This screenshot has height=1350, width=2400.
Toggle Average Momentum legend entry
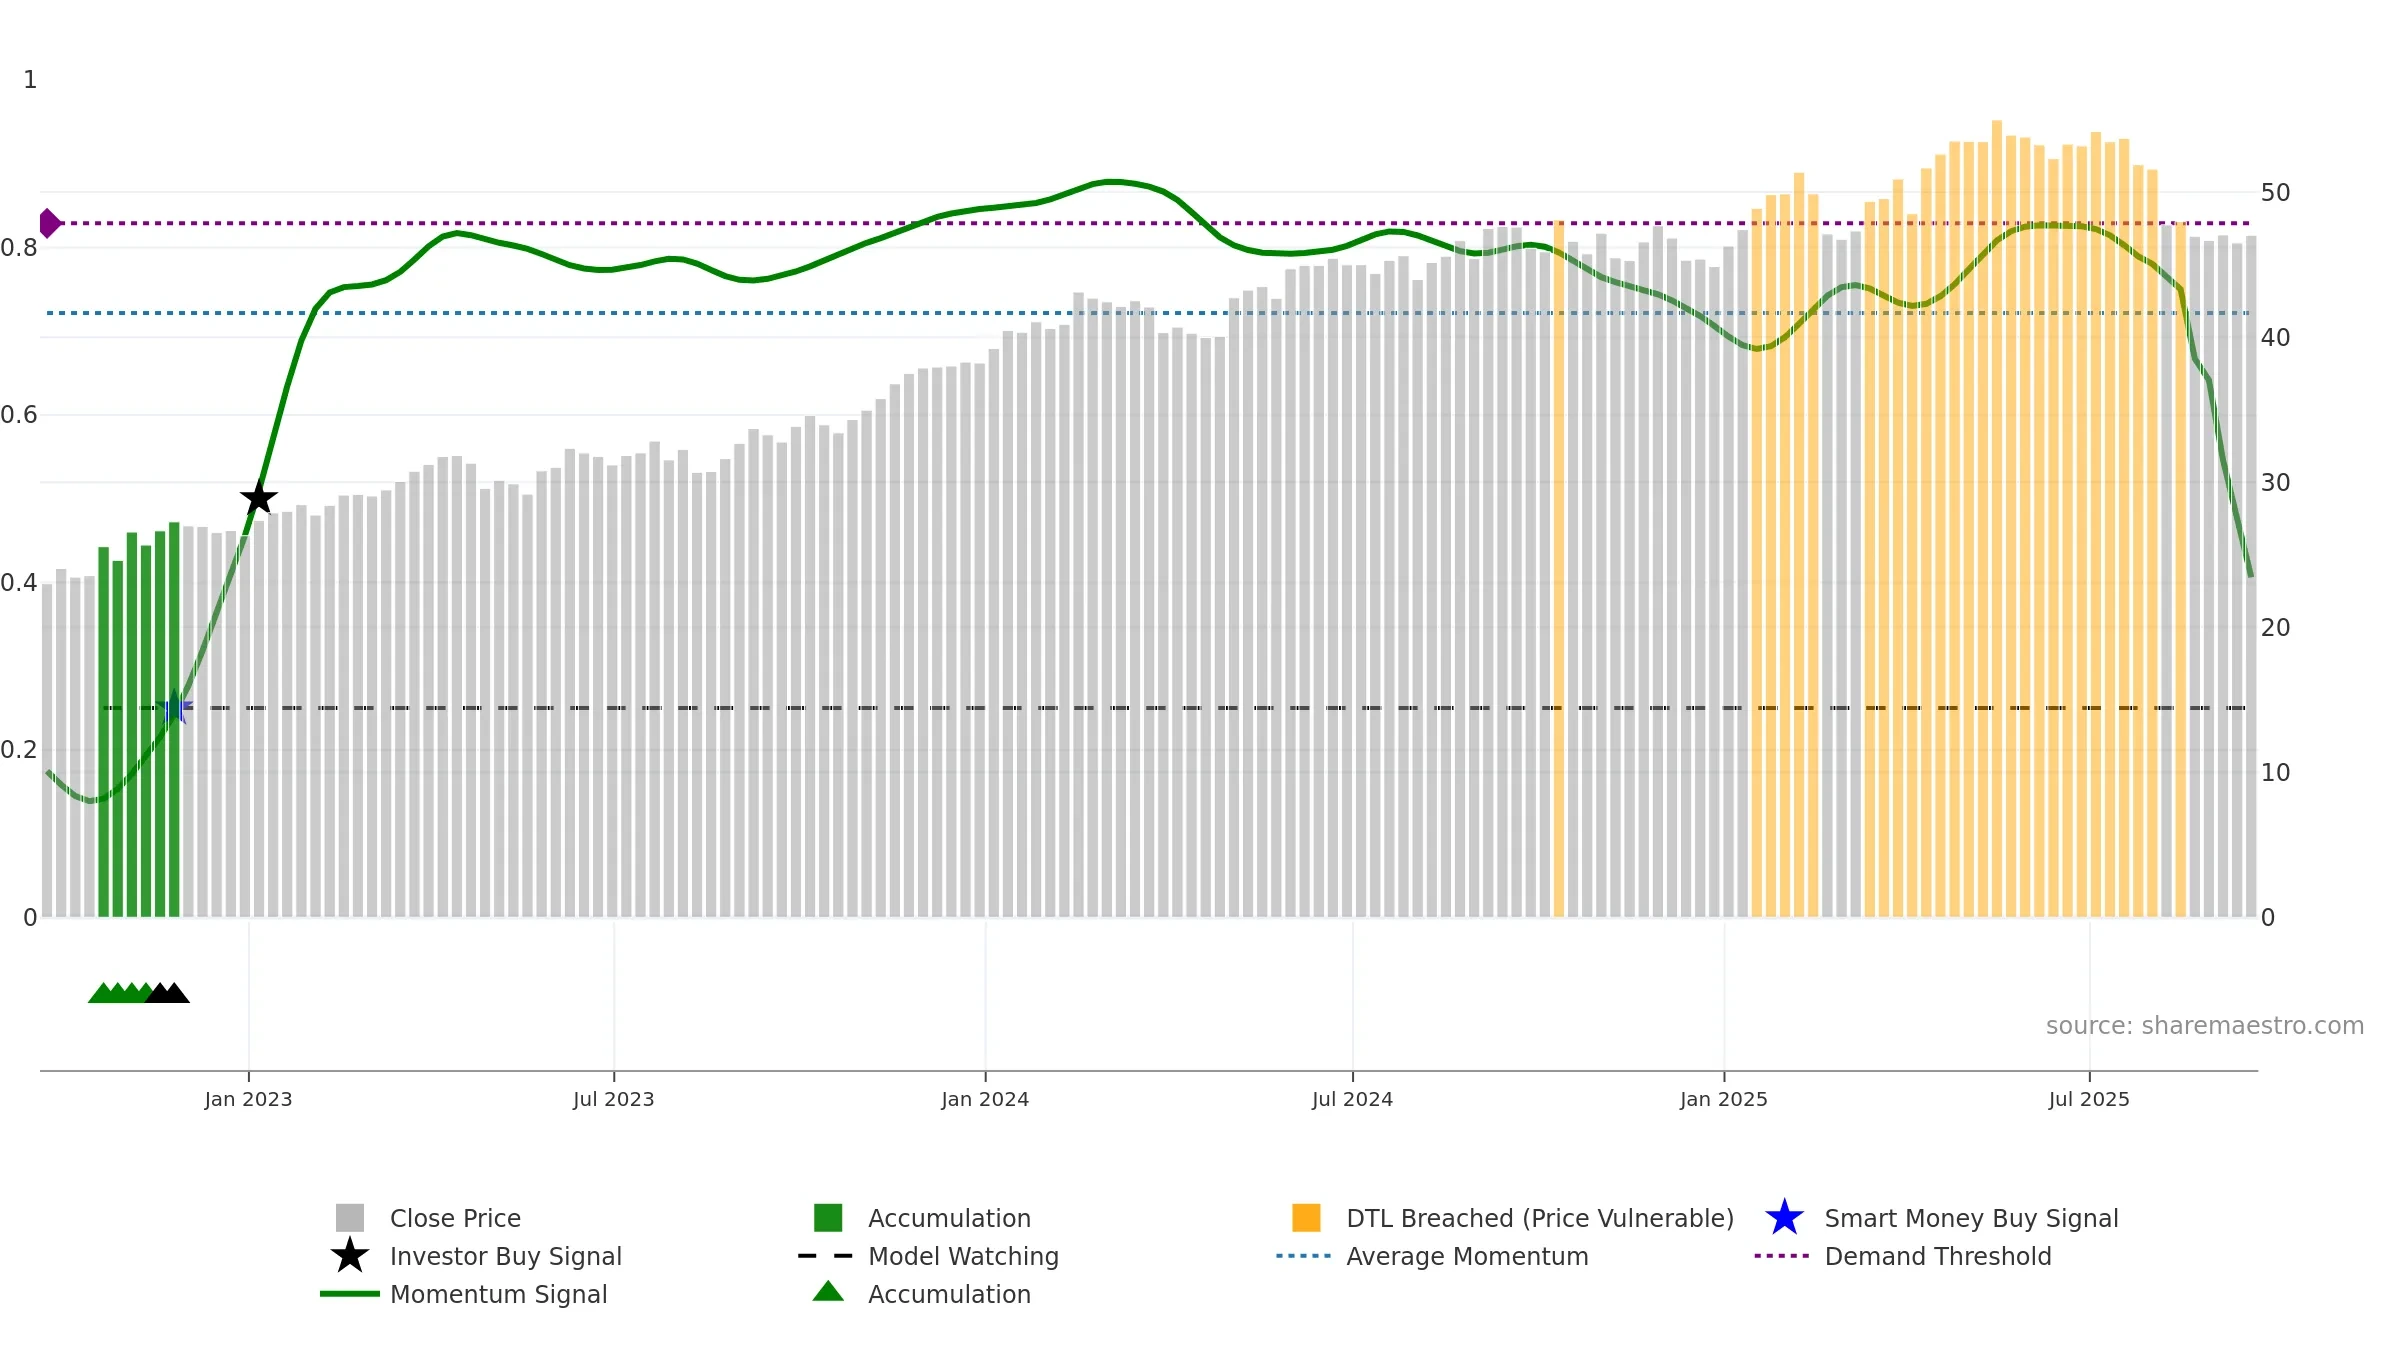coord(1467,1256)
